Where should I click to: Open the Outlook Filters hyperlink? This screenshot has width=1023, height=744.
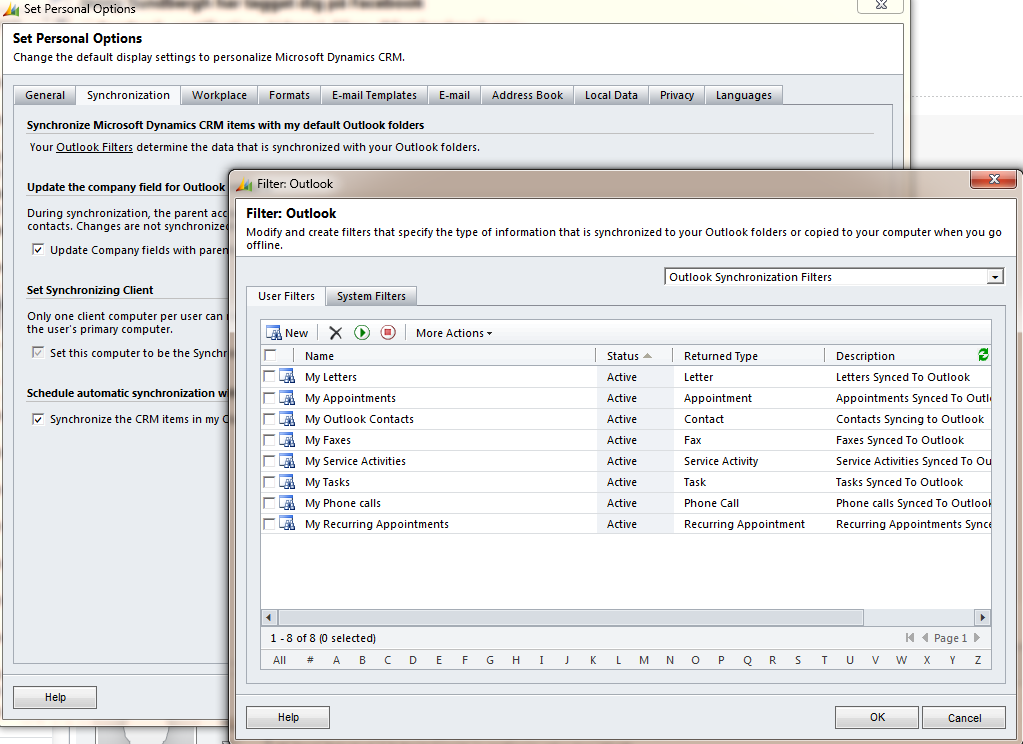(95, 147)
